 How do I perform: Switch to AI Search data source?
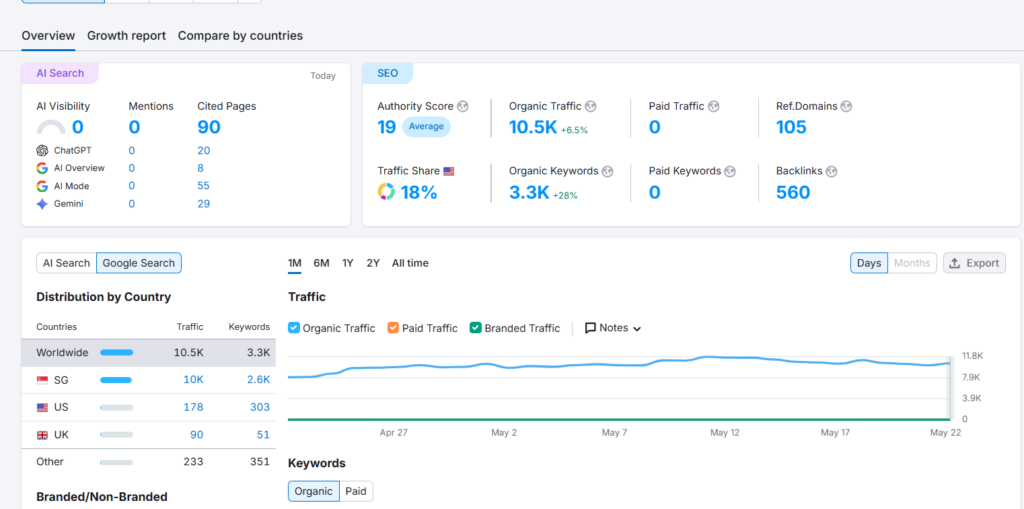(67, 263)
